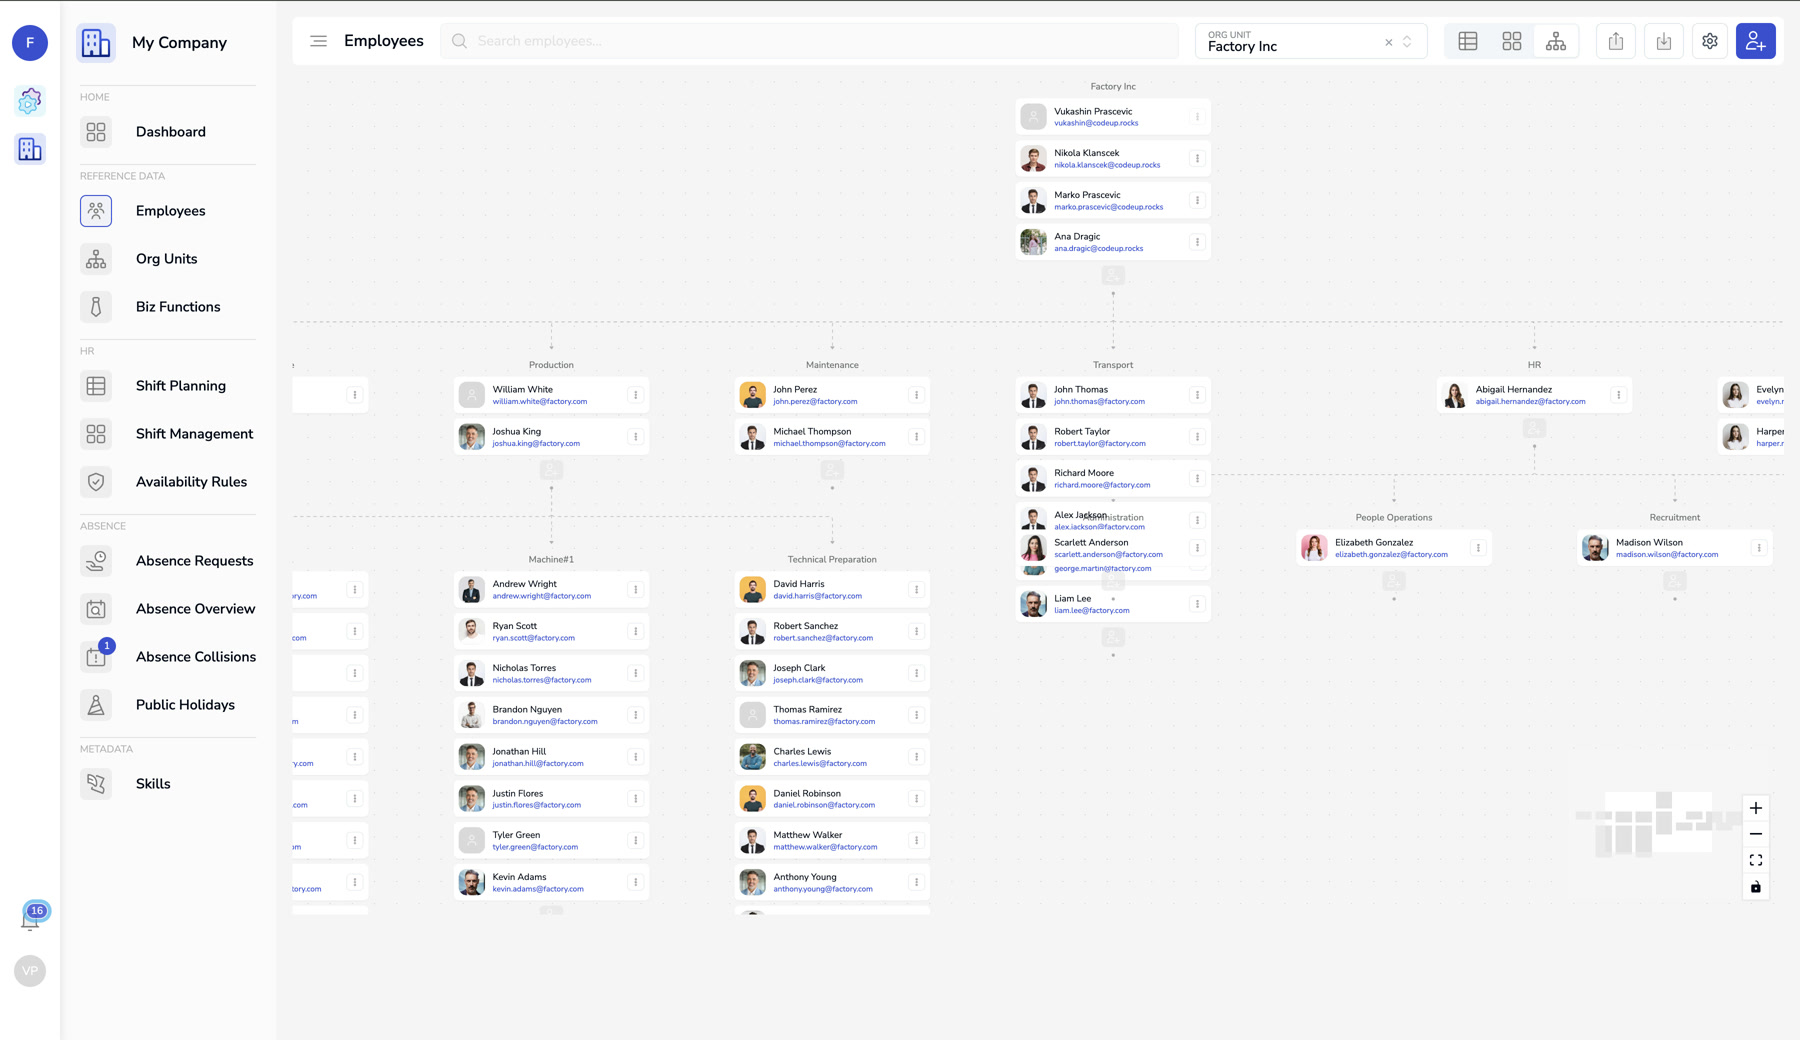Switch to org chart tree view
This screenshot has height=1040, width=1800.
[1556, 41]
